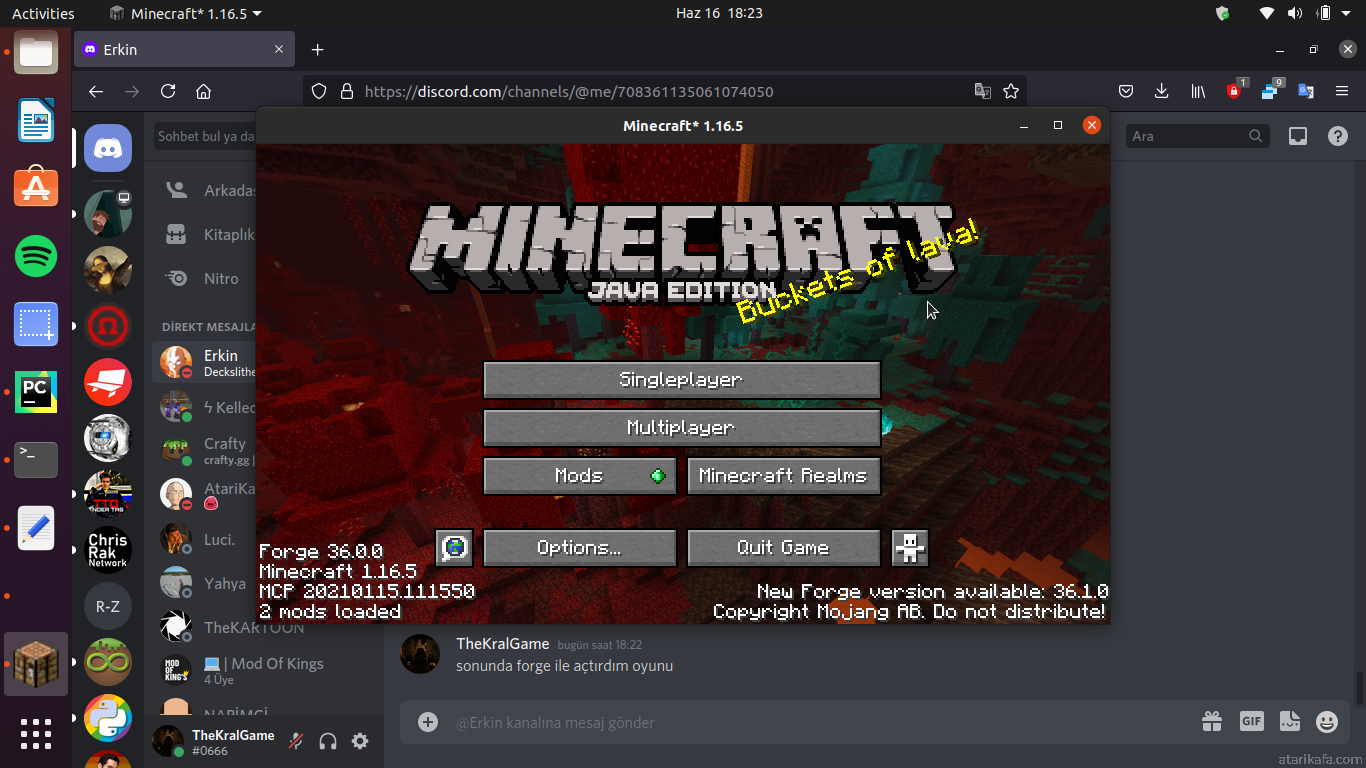Open Discord user settings gear
This screenshot has width=1366, height=768.
pyautogui.click(x=360, y=741)
